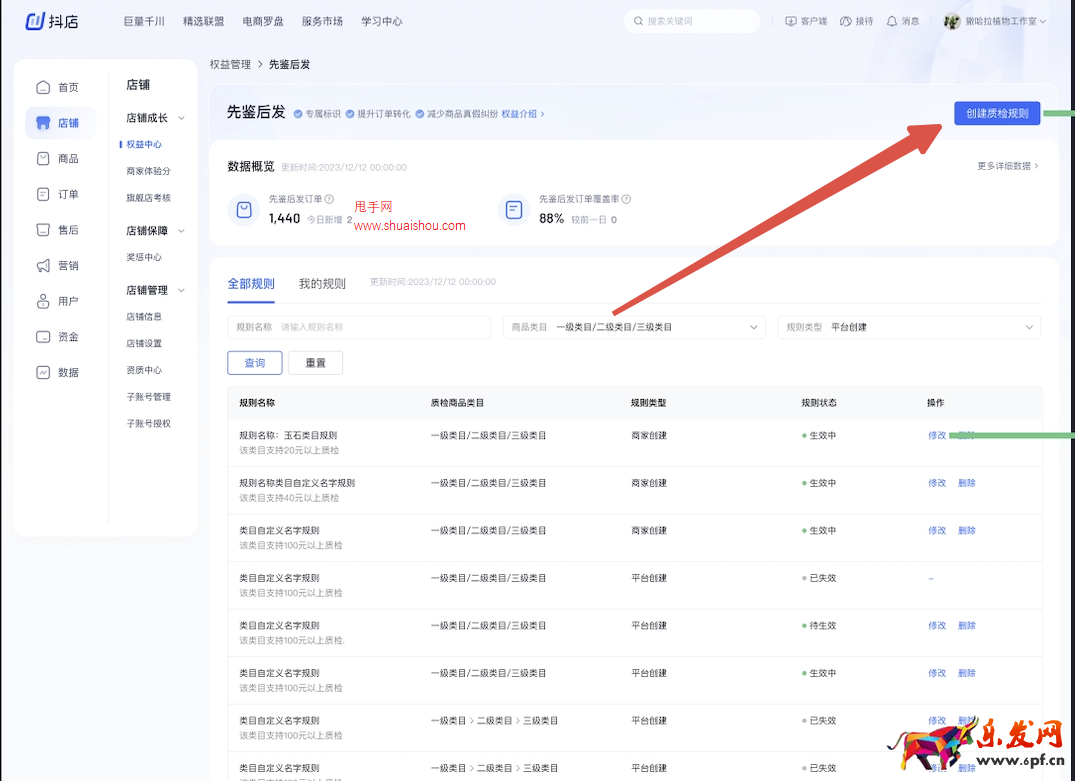Open the 权益介绍 link
Image resolution: width=1075 pixels, height=781 pixels.
(522, 114)
